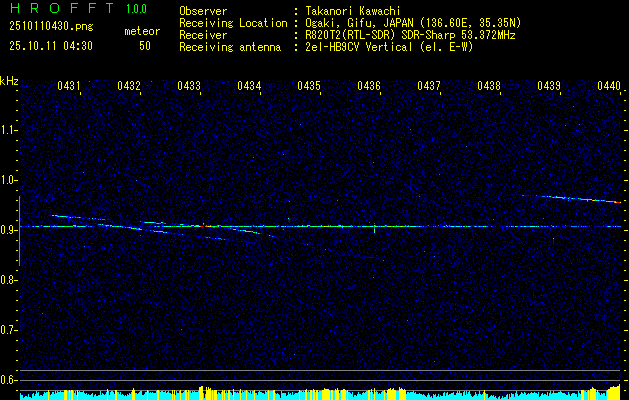Click the 0434 time marker
This screenshot has width=629, height=400.
(x=249, y=86)
